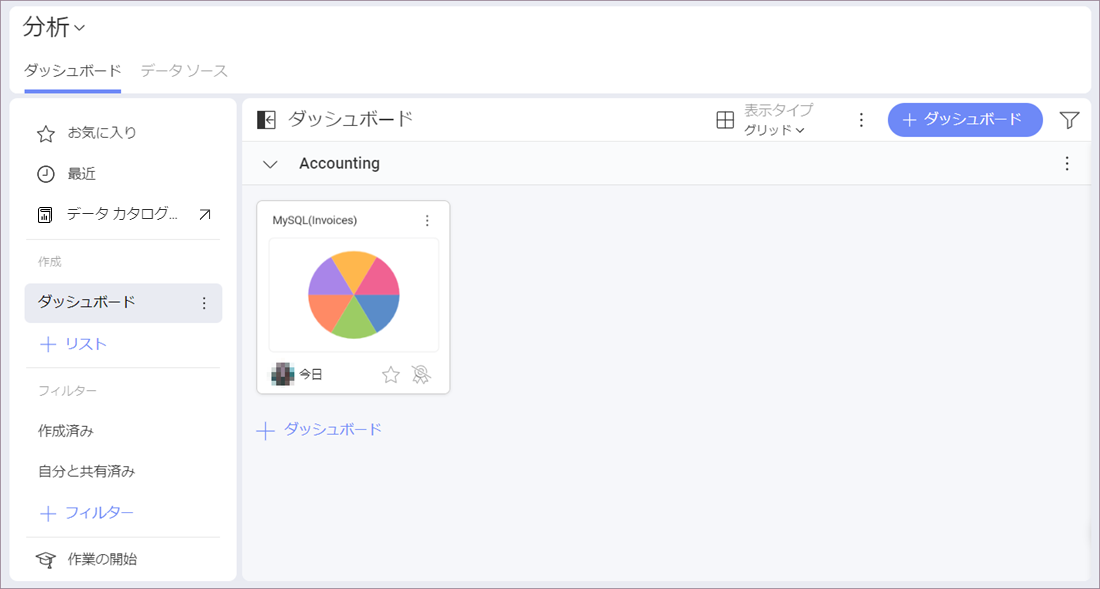The width and height of the screenshot is (1100, 589).
Task: Click the user avatar on MySQL(Invoices) card
Action: (282, 374)
